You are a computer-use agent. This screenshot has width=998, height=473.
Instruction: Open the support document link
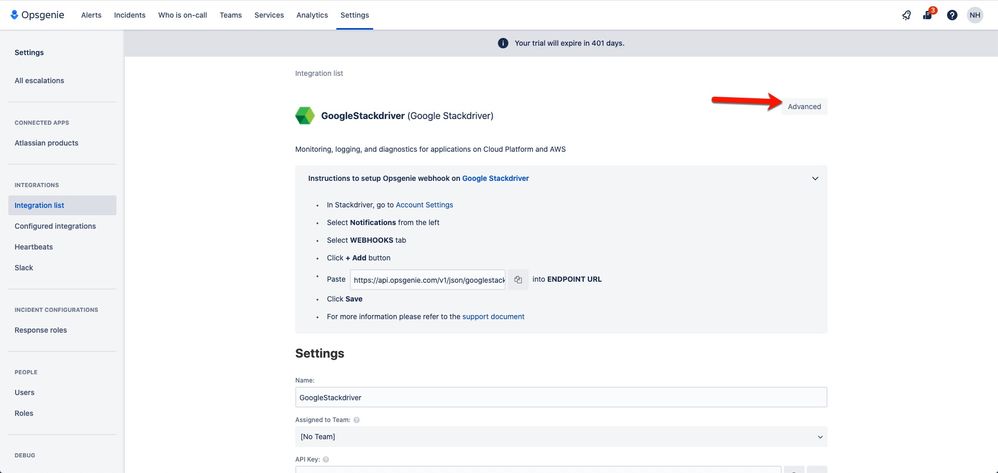click(493, 316)
